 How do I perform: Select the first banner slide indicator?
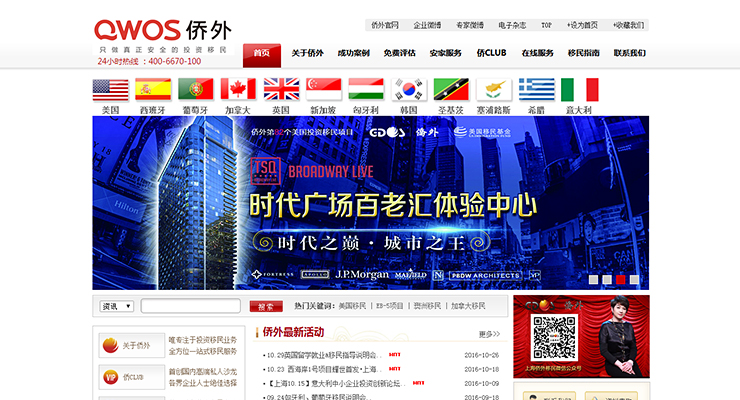coord(593,280)
